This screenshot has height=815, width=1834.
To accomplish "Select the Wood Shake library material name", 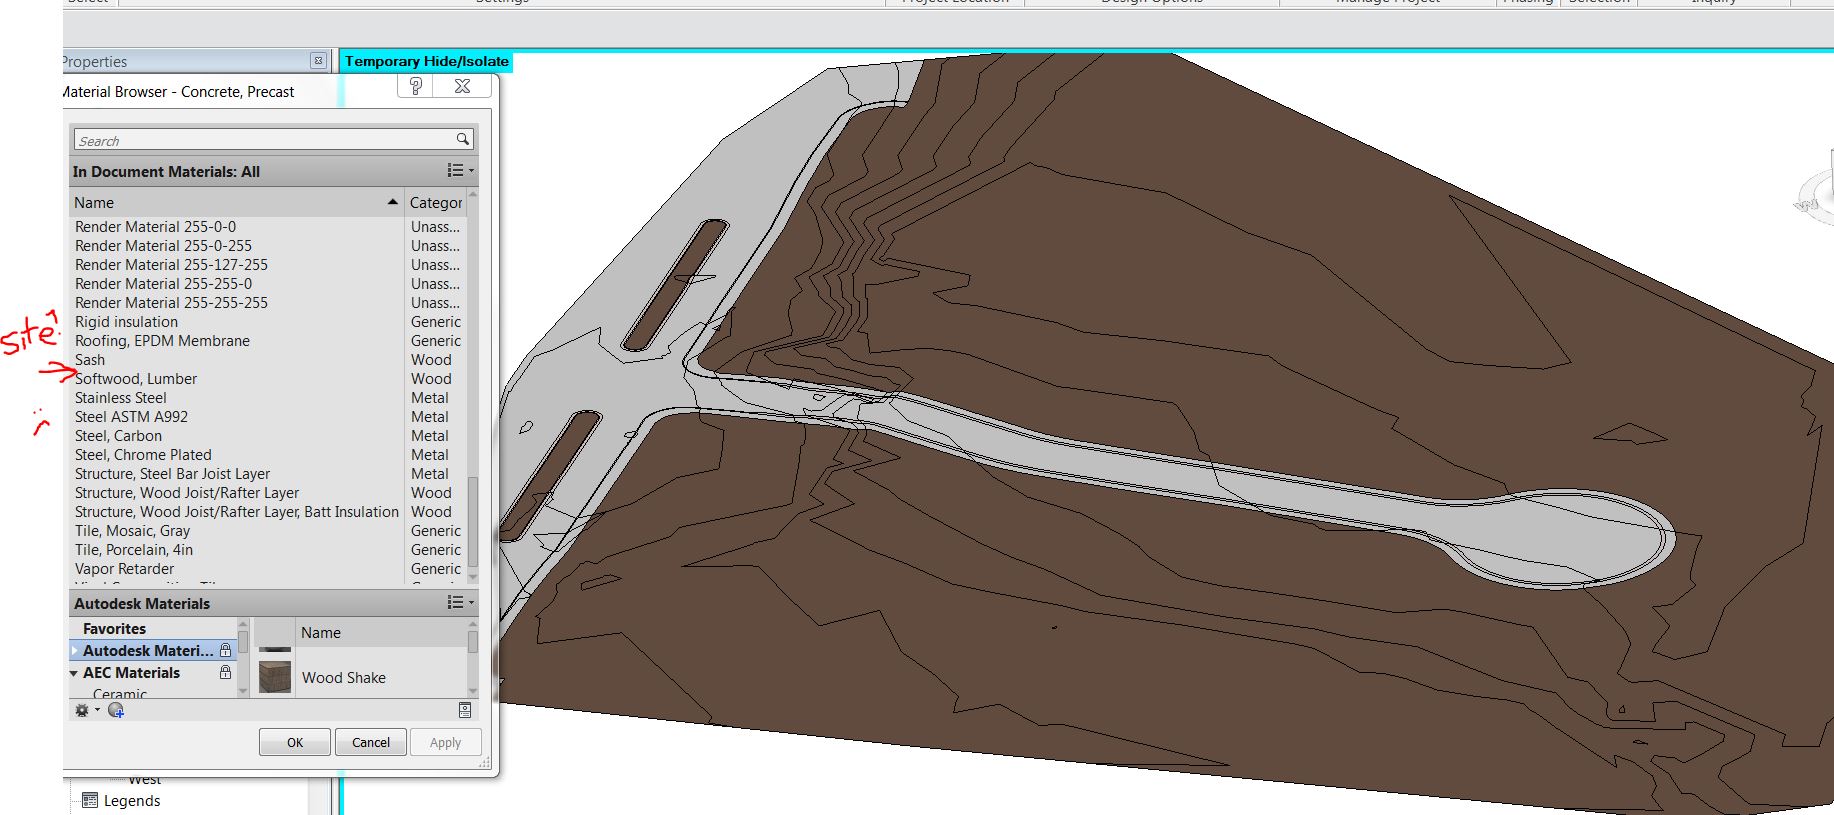I will tap(344, 678).
